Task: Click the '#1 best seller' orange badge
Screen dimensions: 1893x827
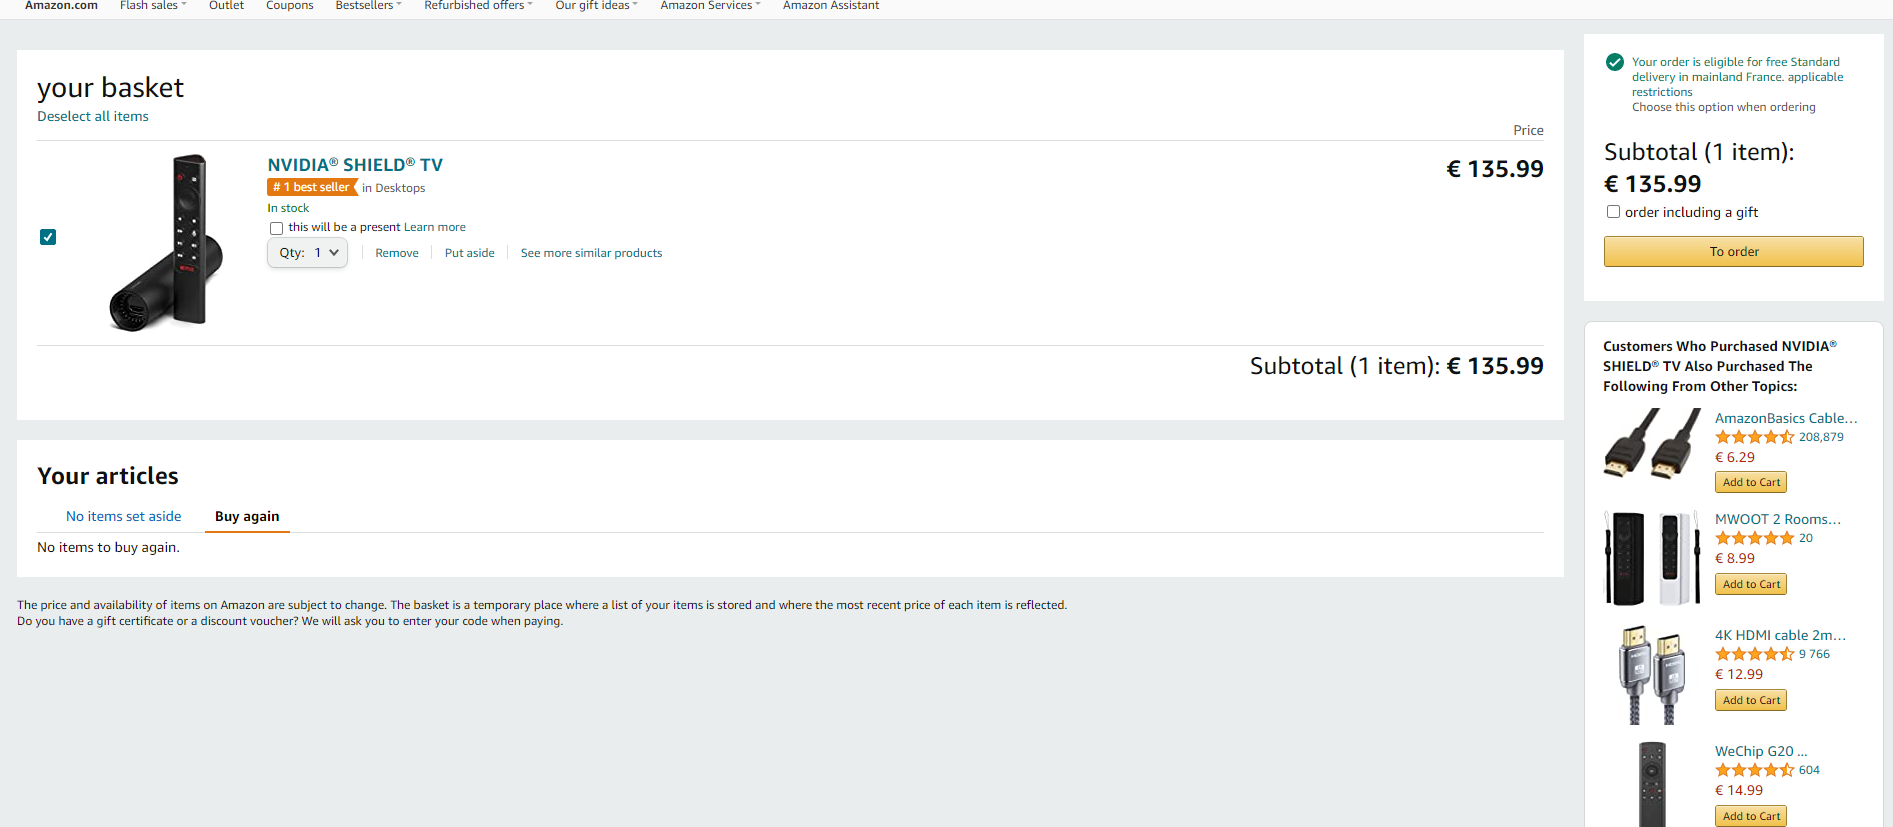Action: point(312,187)
